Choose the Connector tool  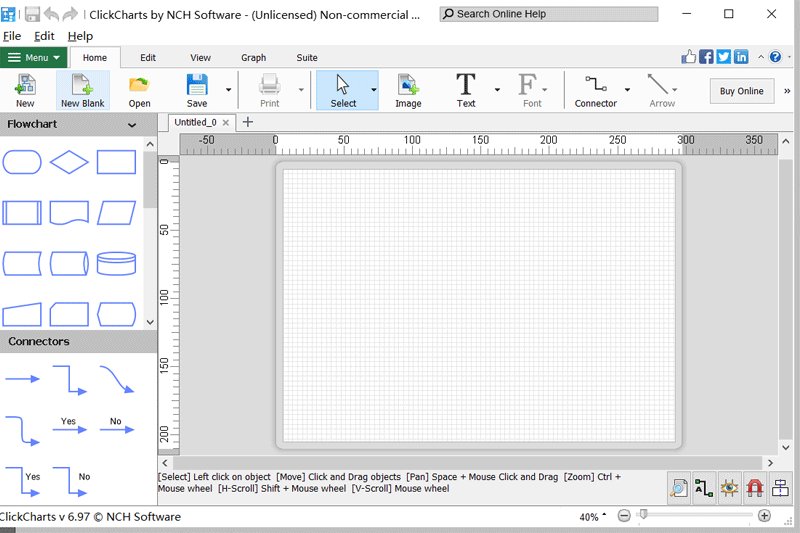595,90
